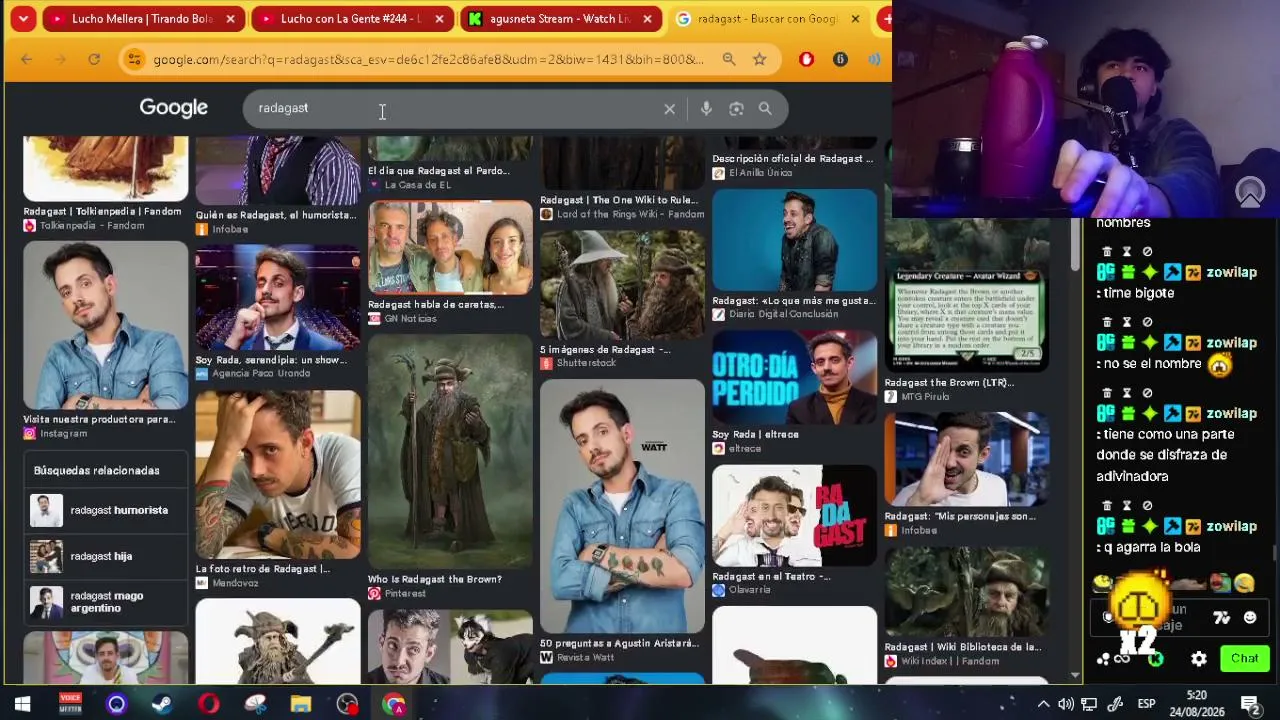Screen dimensions: 1280x720
Task: Open Opera browser from the taskbar
Action: coord(209,704)
